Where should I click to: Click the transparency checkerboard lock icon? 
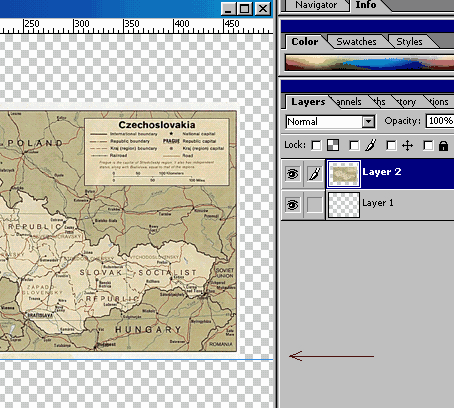333,145
